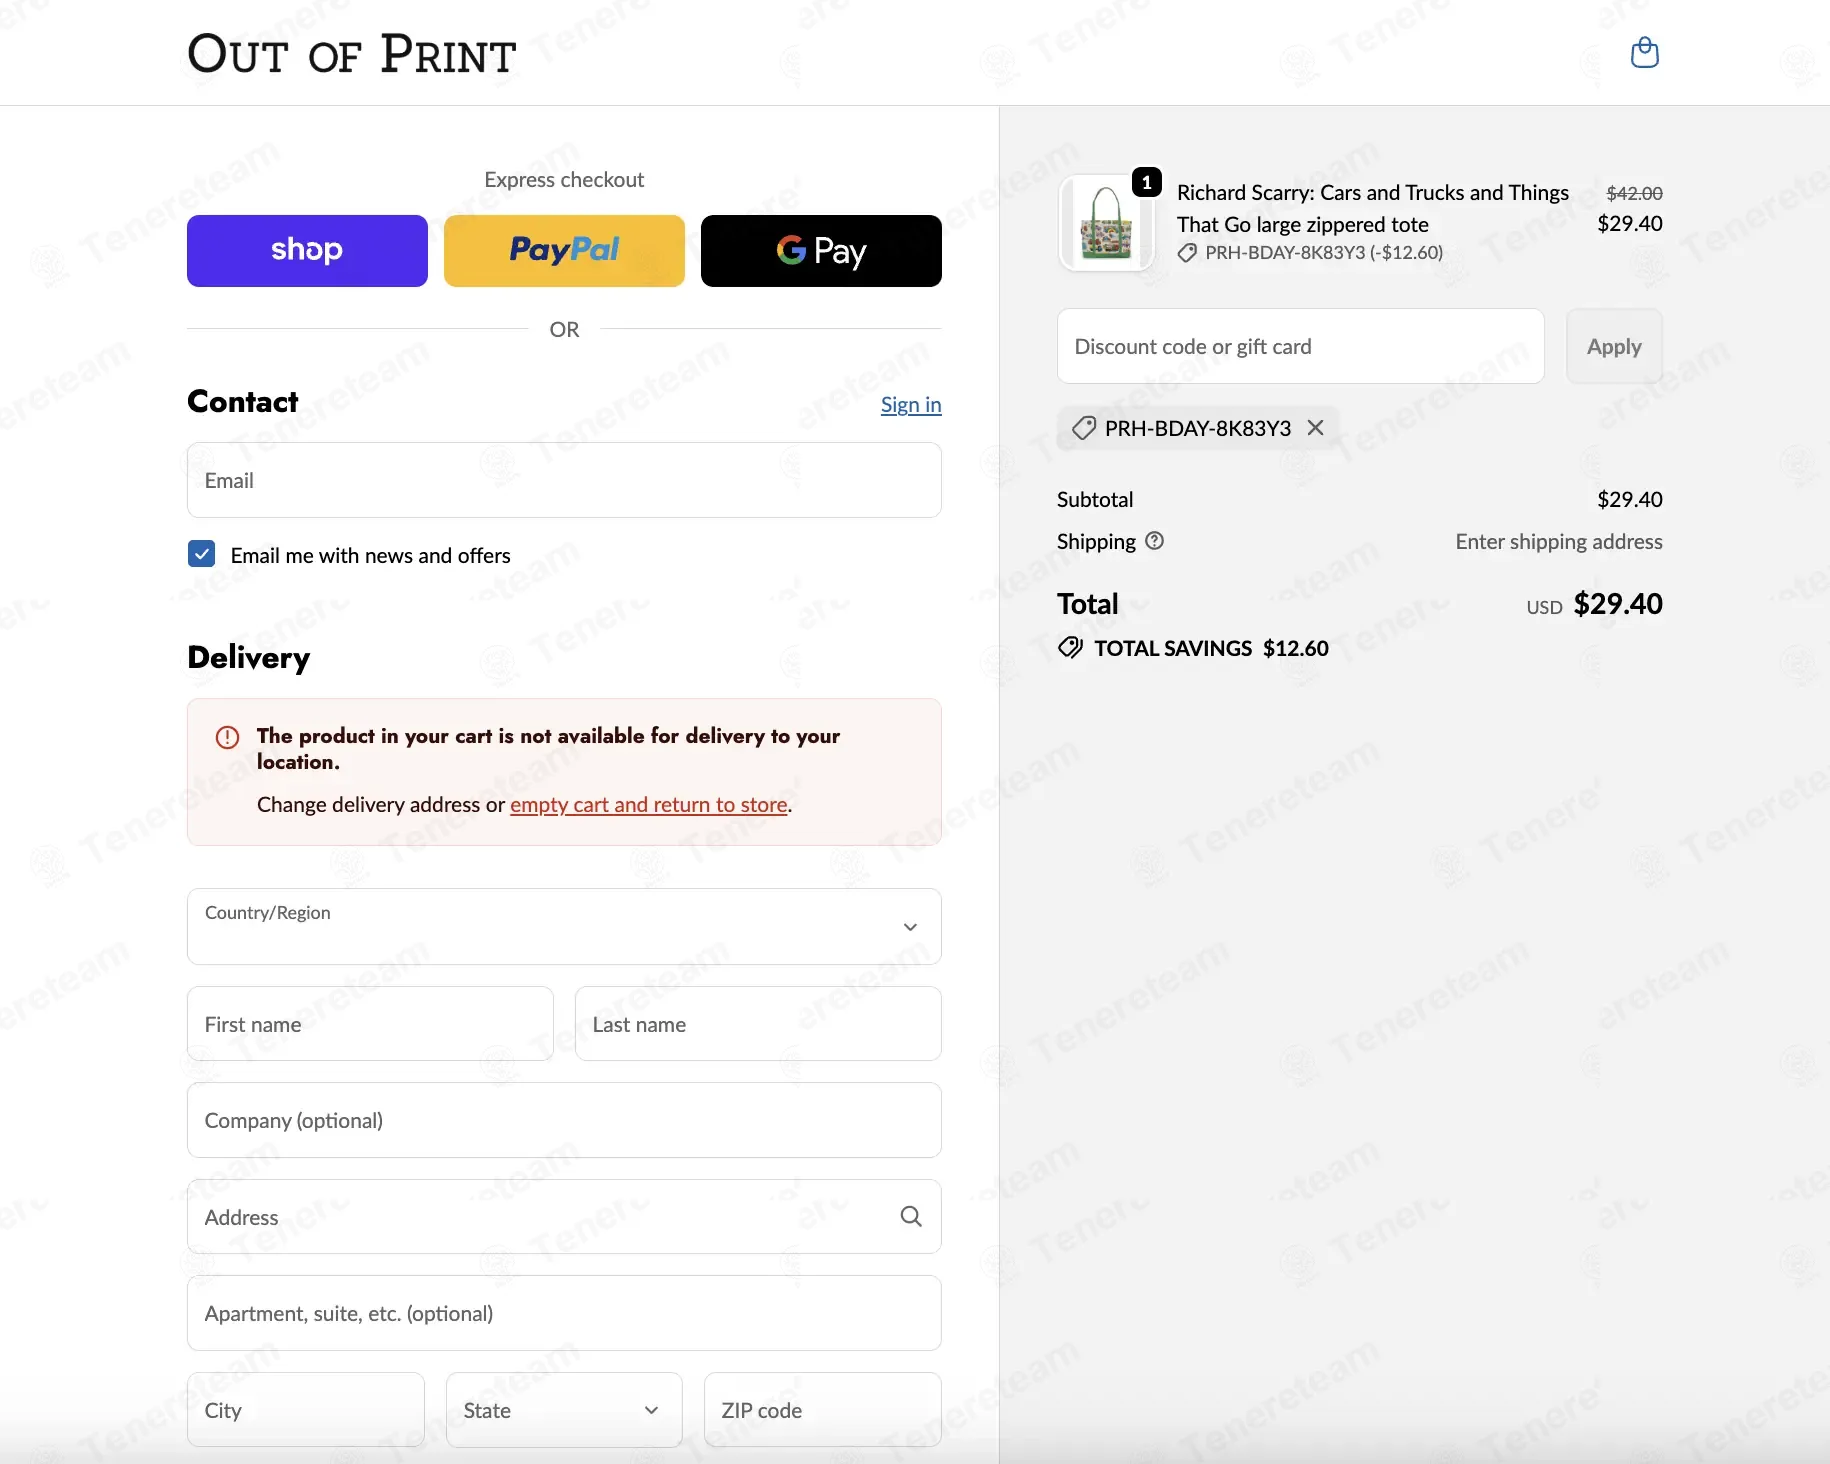Open the shopping bag cart icon

click(1645, 52)
